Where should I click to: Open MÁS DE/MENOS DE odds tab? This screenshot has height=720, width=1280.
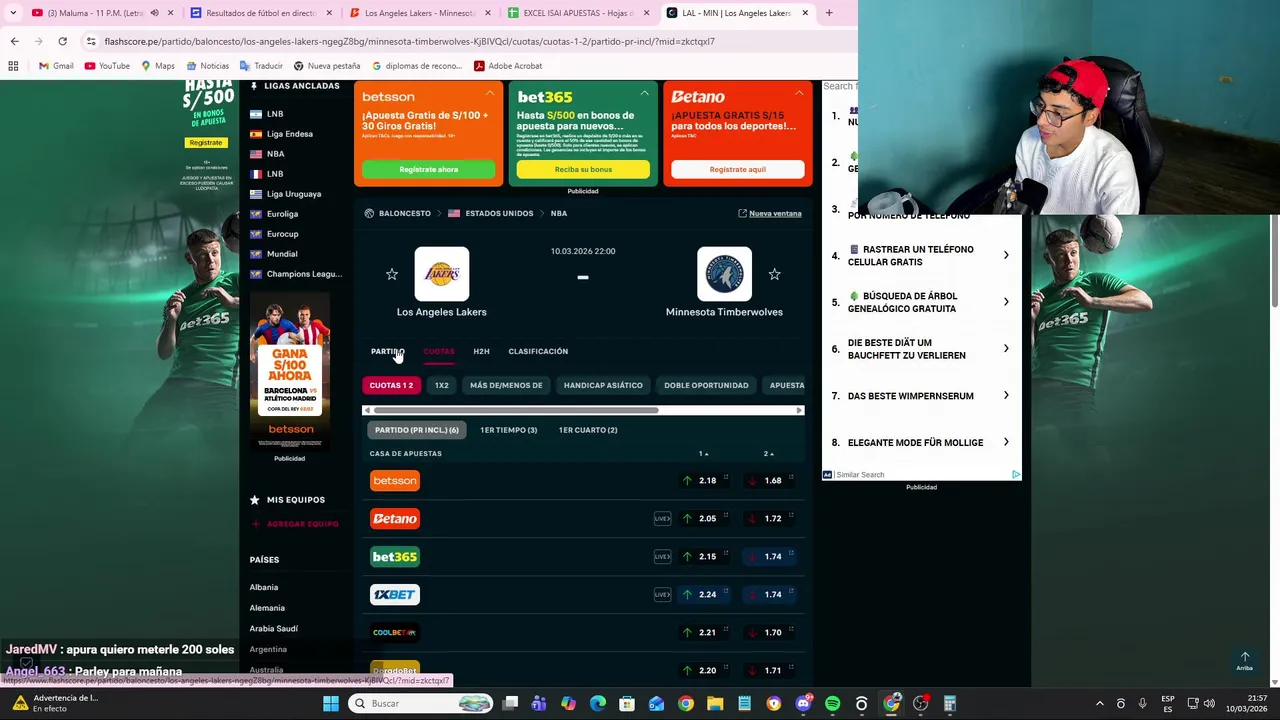pyautogui.click(x=506, y=385)
